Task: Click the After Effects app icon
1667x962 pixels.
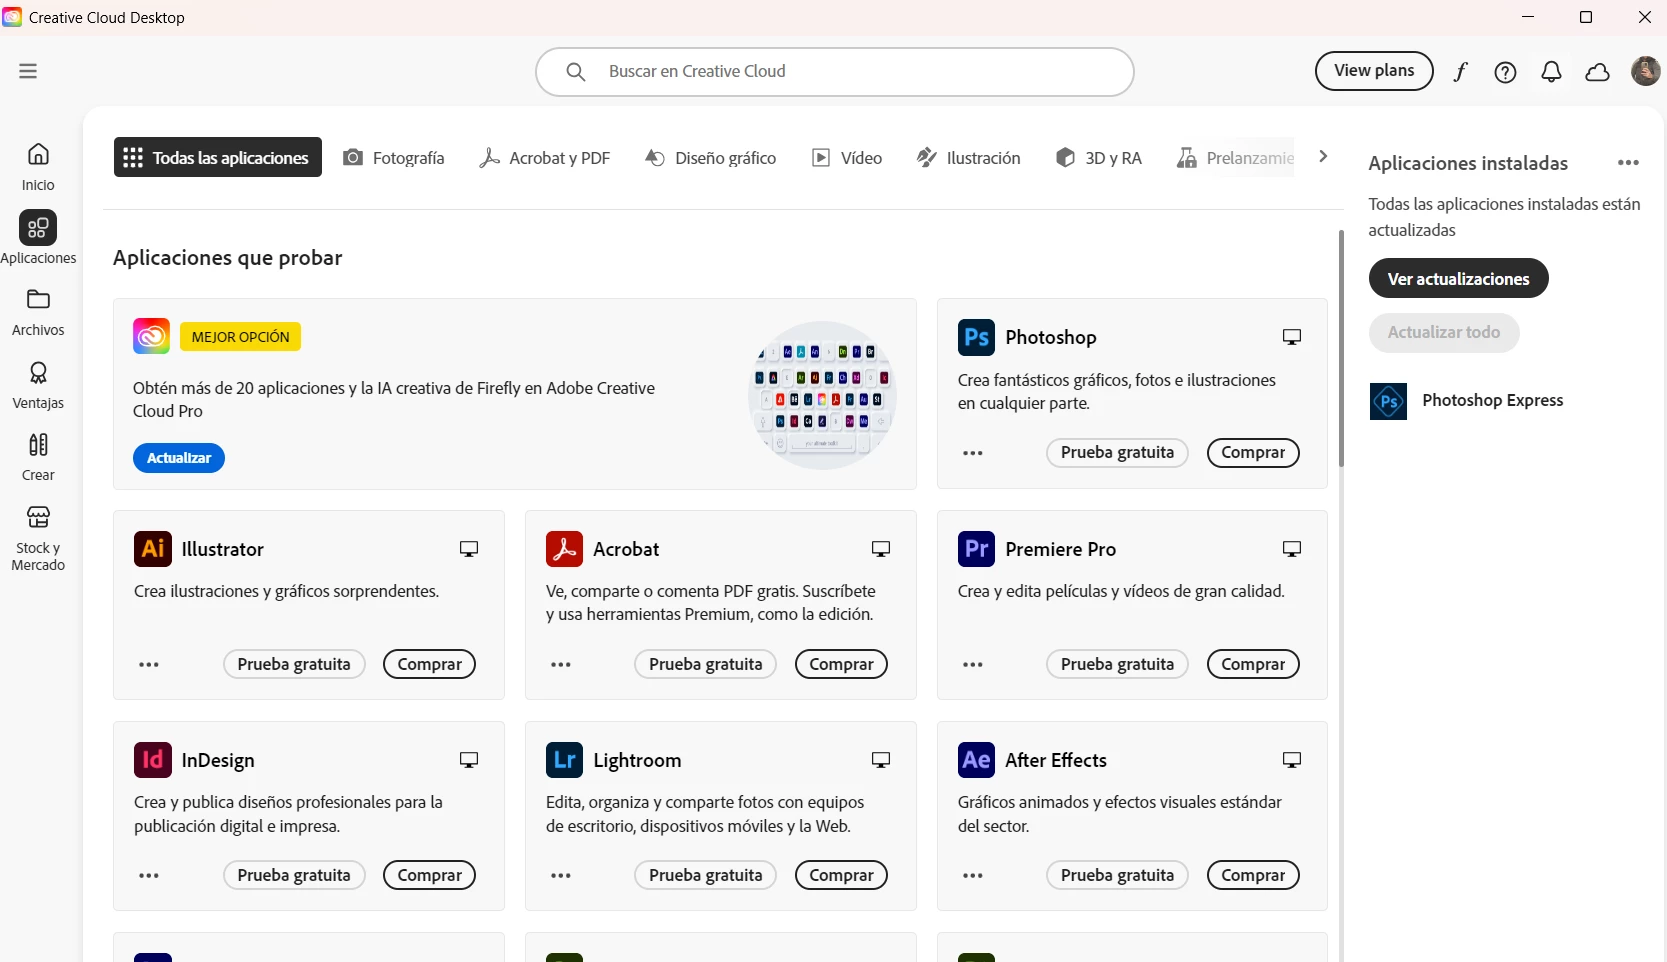Action: [976, 760]
